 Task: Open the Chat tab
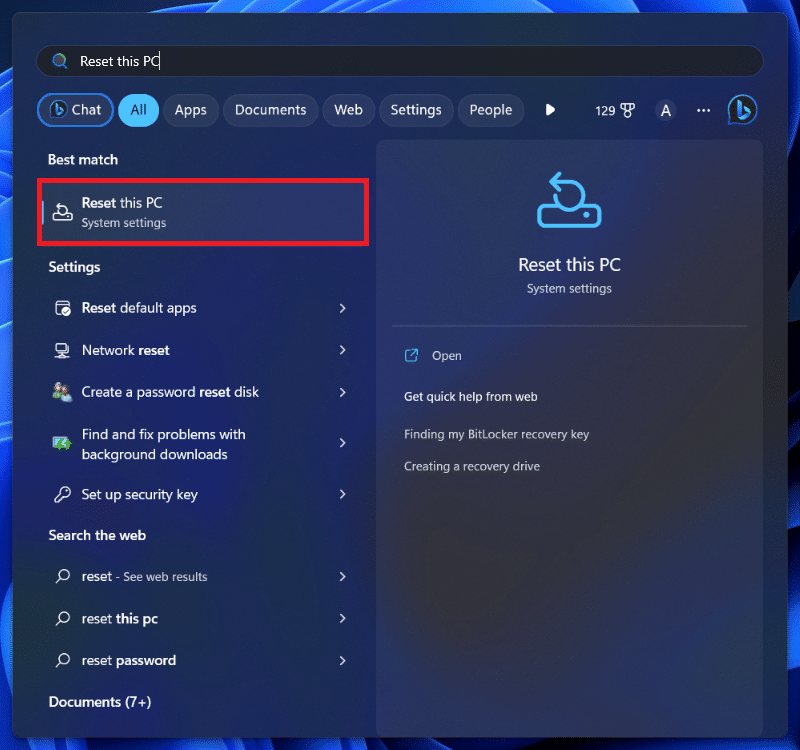coord(74,110)
